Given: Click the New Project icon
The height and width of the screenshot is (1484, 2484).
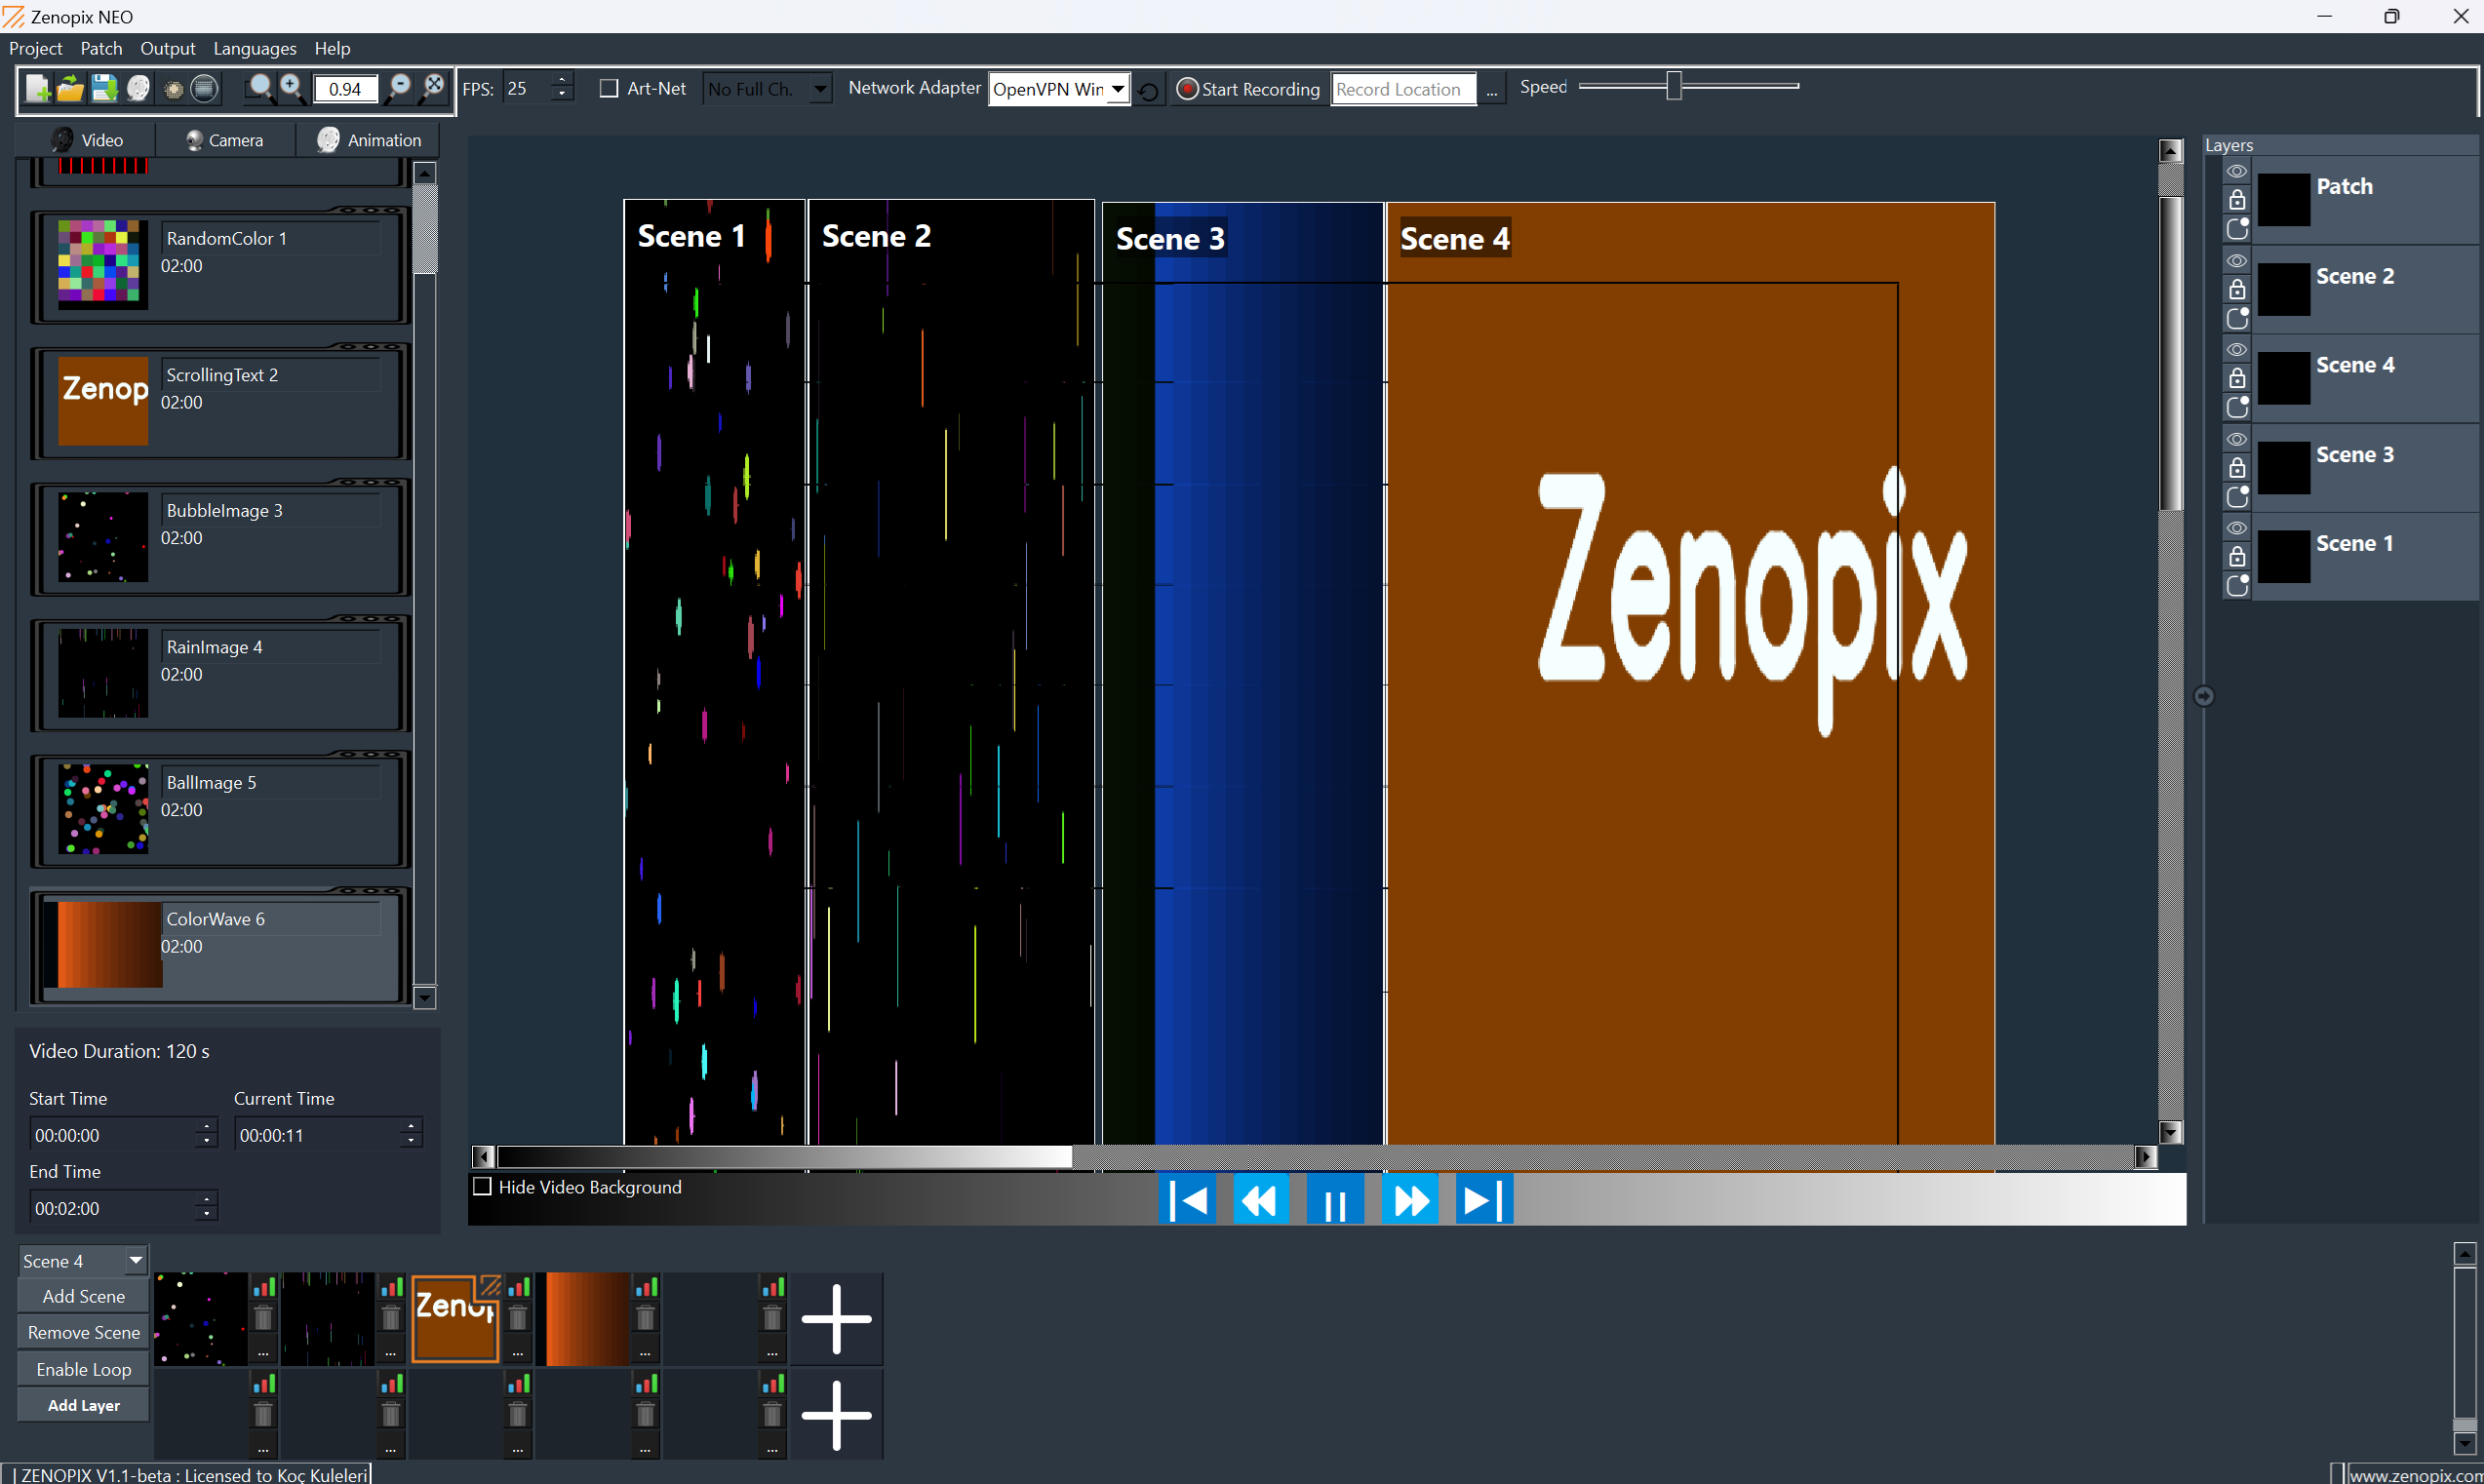Looking at the screenshot, I should (x=37, y=88).
